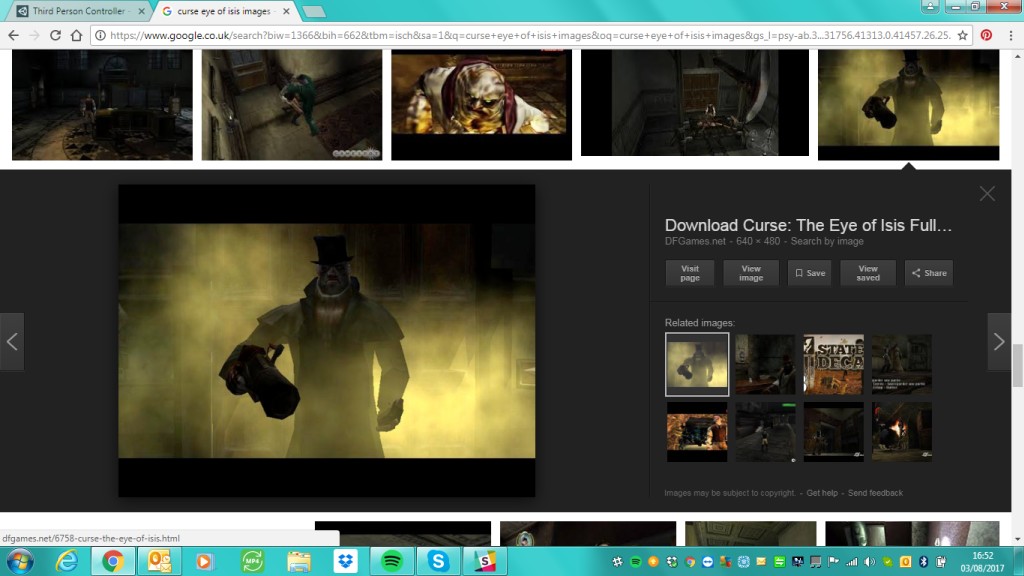Open Spotify from the taskbar
This screenshot has width=1024, height=576.
pos(392,561)
